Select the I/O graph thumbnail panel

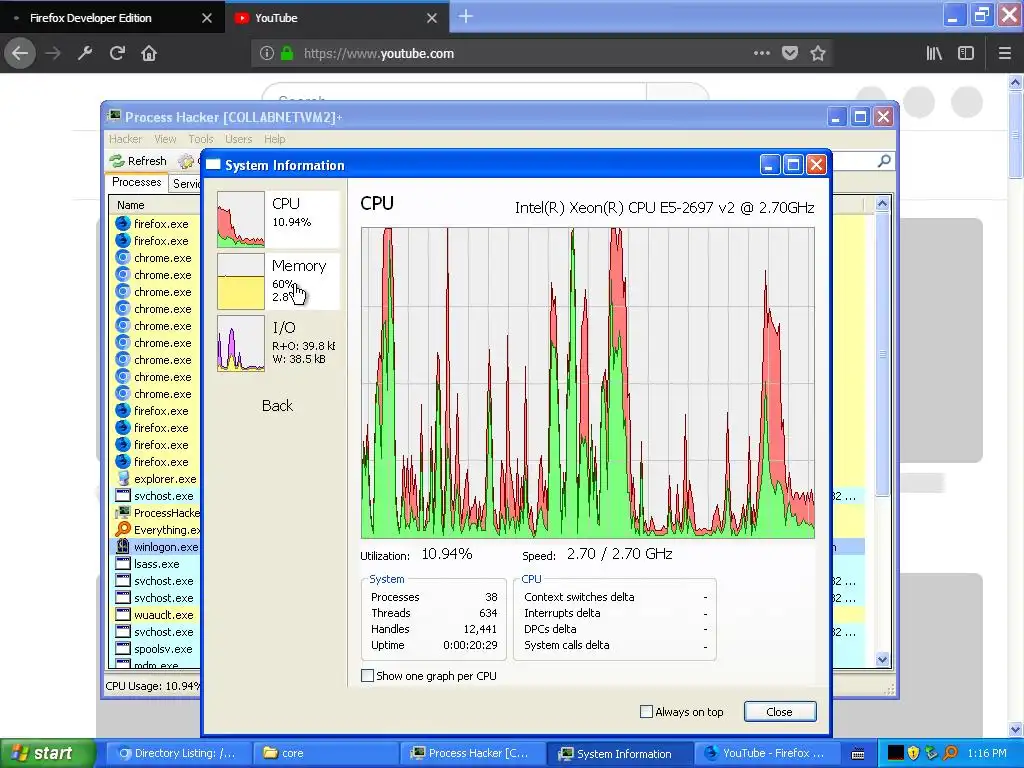click(x=279, y=344)
